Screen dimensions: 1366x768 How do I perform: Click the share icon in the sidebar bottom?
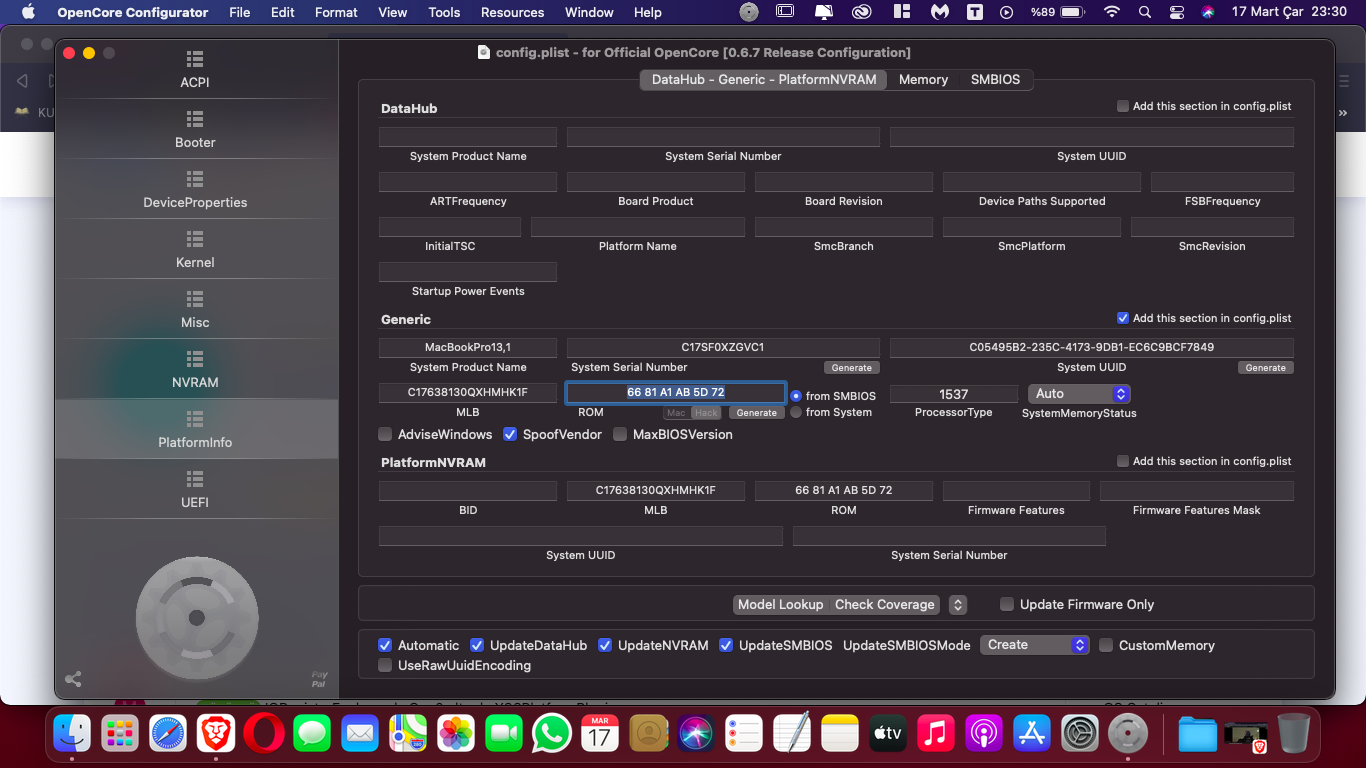pos(73,679)
